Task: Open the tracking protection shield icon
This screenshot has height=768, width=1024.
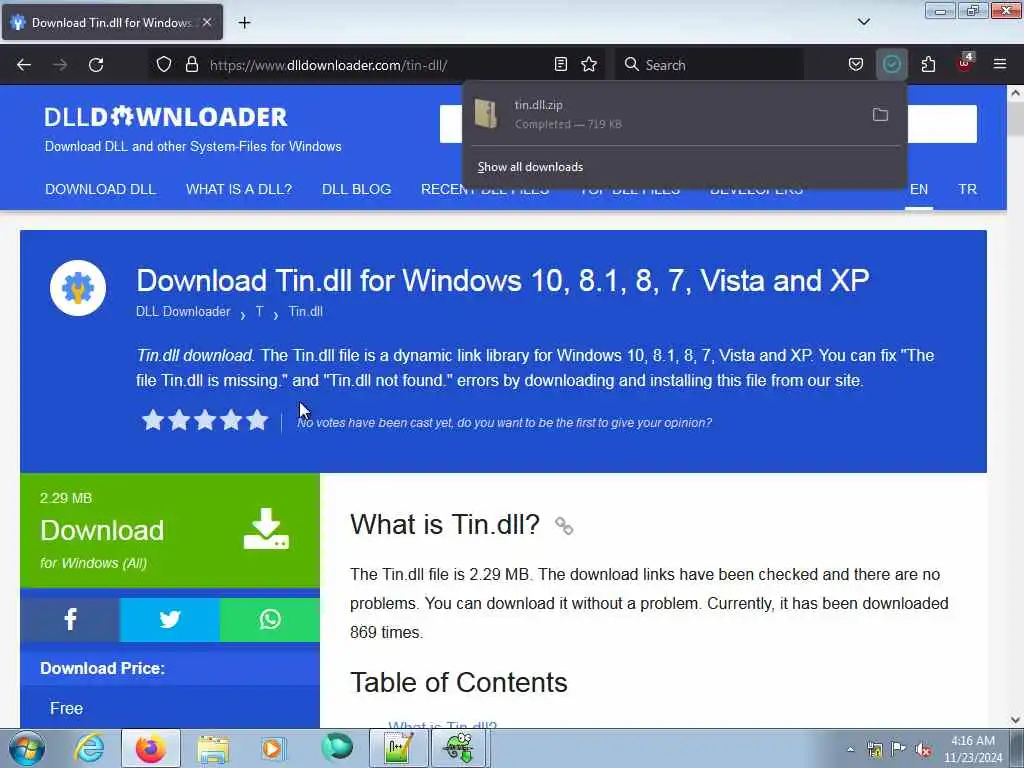Action: coord(164,65)
